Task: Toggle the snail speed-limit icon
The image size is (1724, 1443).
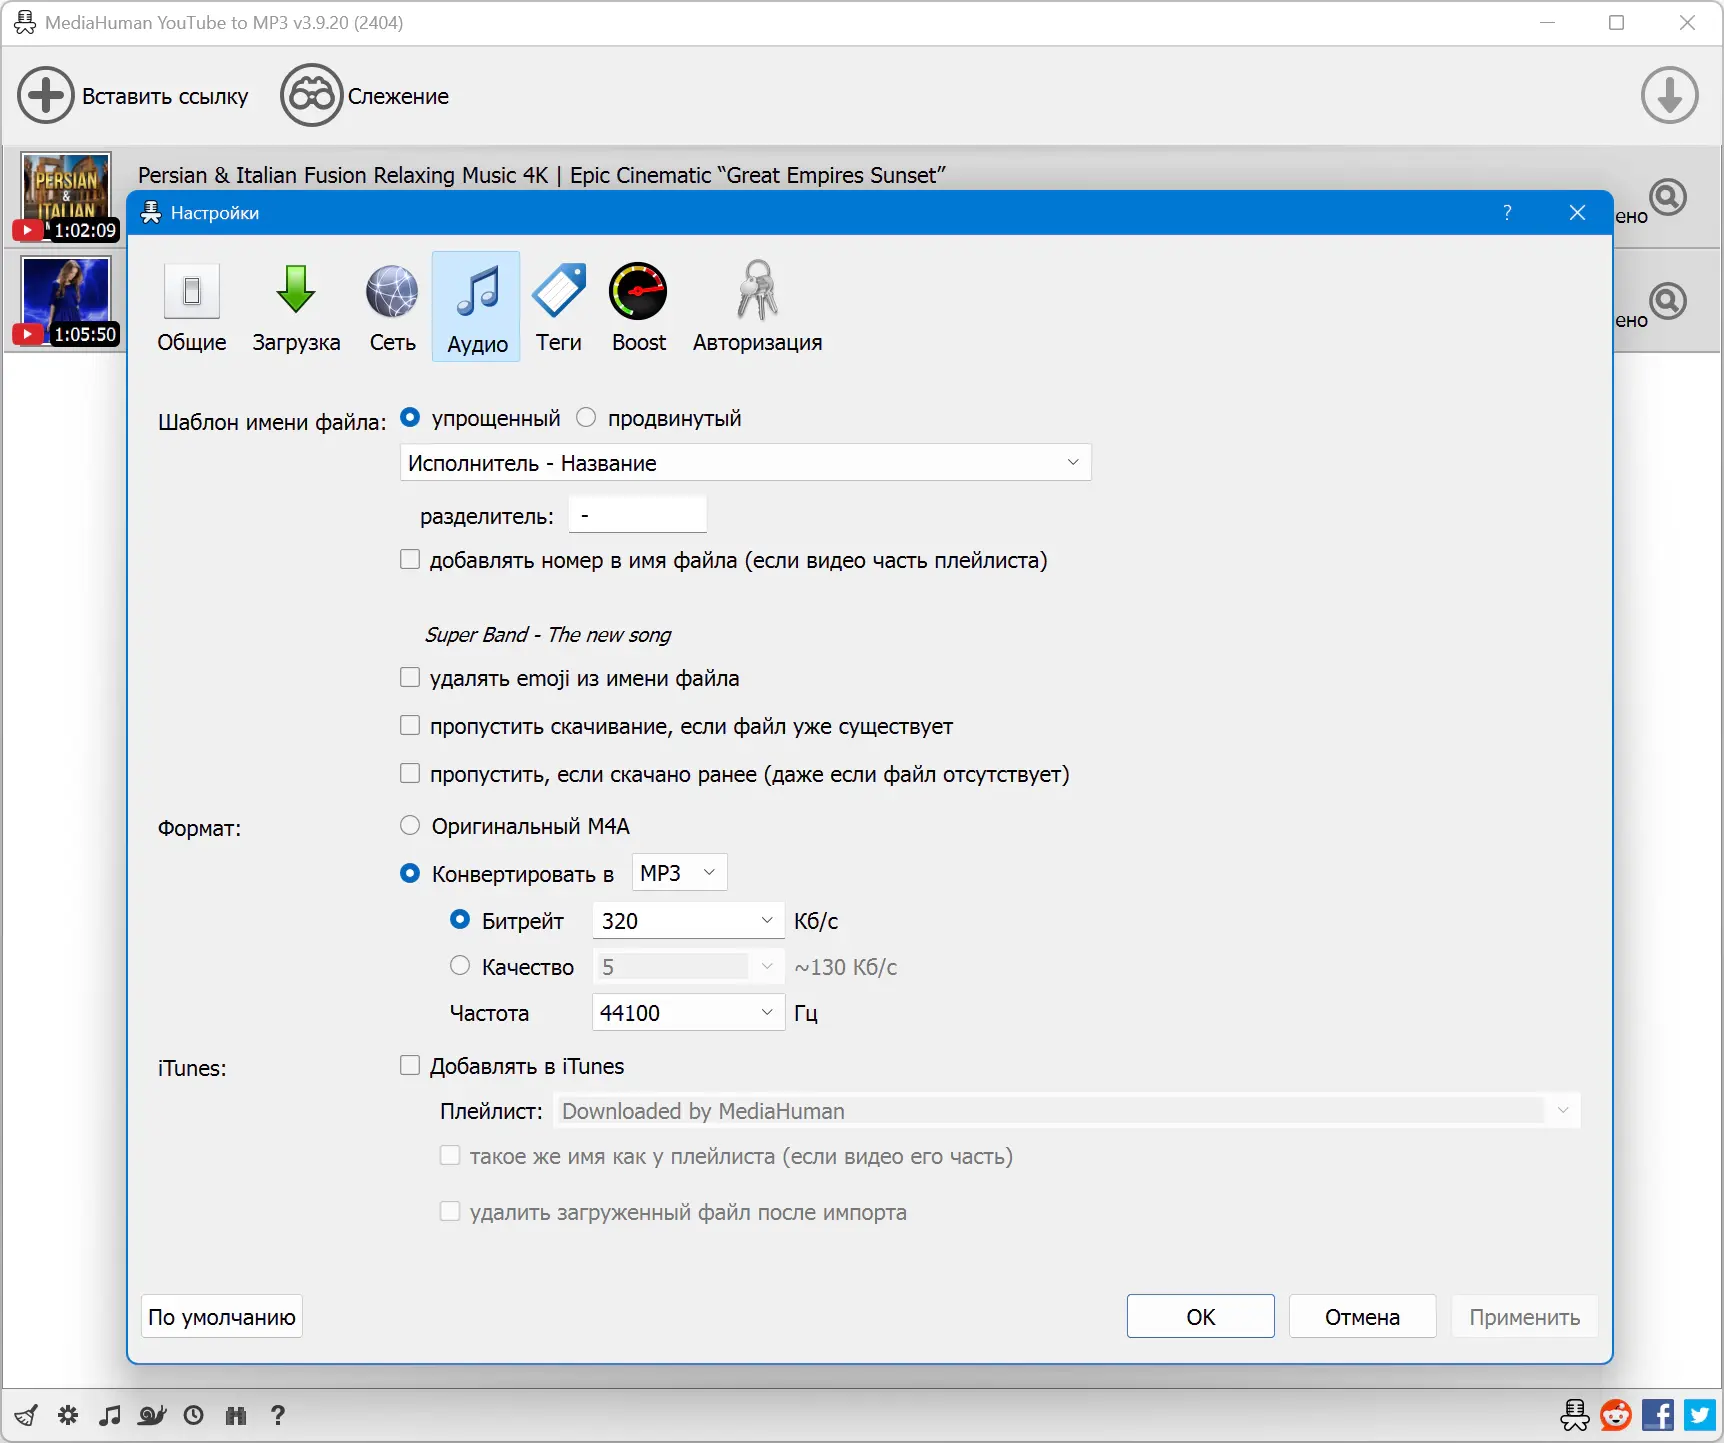Action: click(152, 1415)
